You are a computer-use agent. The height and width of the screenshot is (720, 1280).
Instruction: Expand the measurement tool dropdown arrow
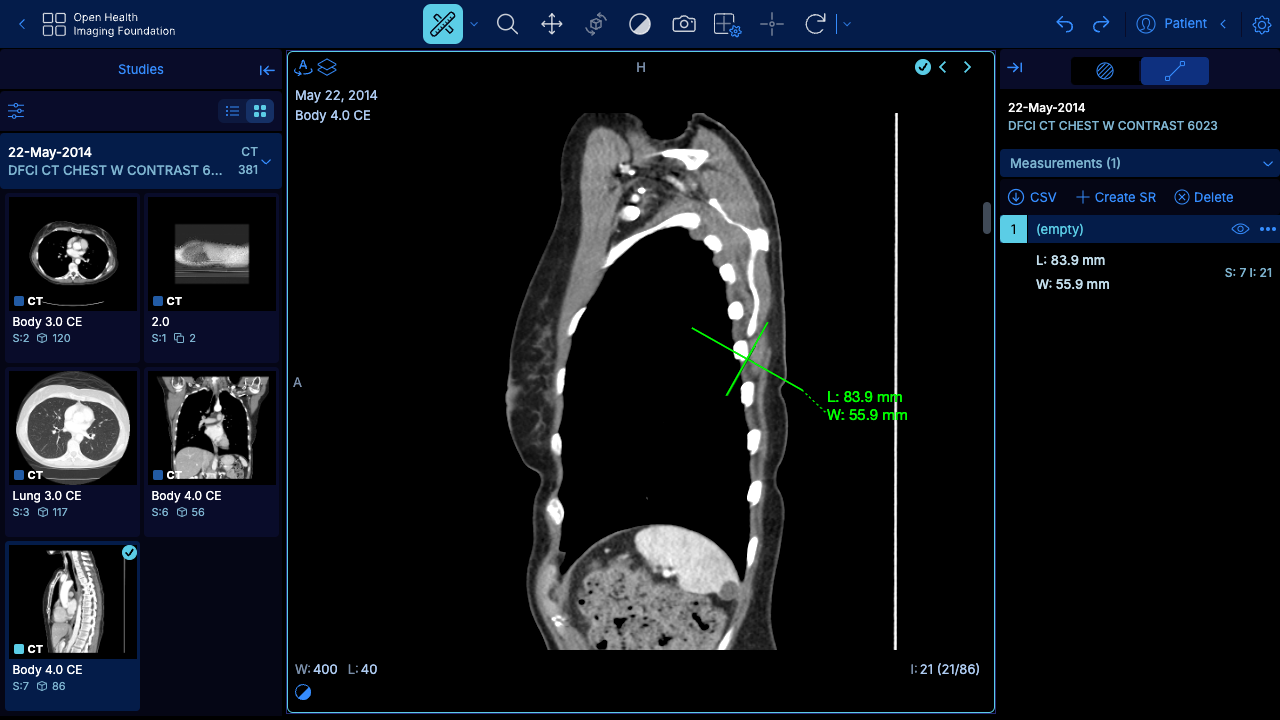pyautogui.click(x=474, y=24)
